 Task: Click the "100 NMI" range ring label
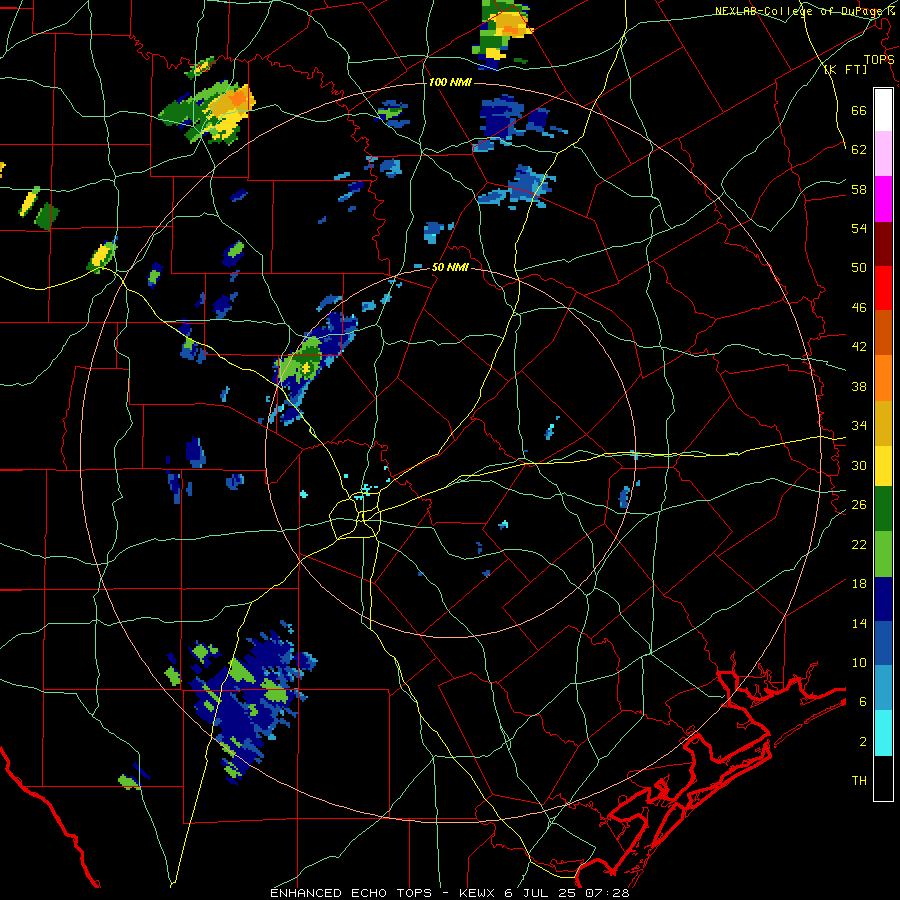450,82
